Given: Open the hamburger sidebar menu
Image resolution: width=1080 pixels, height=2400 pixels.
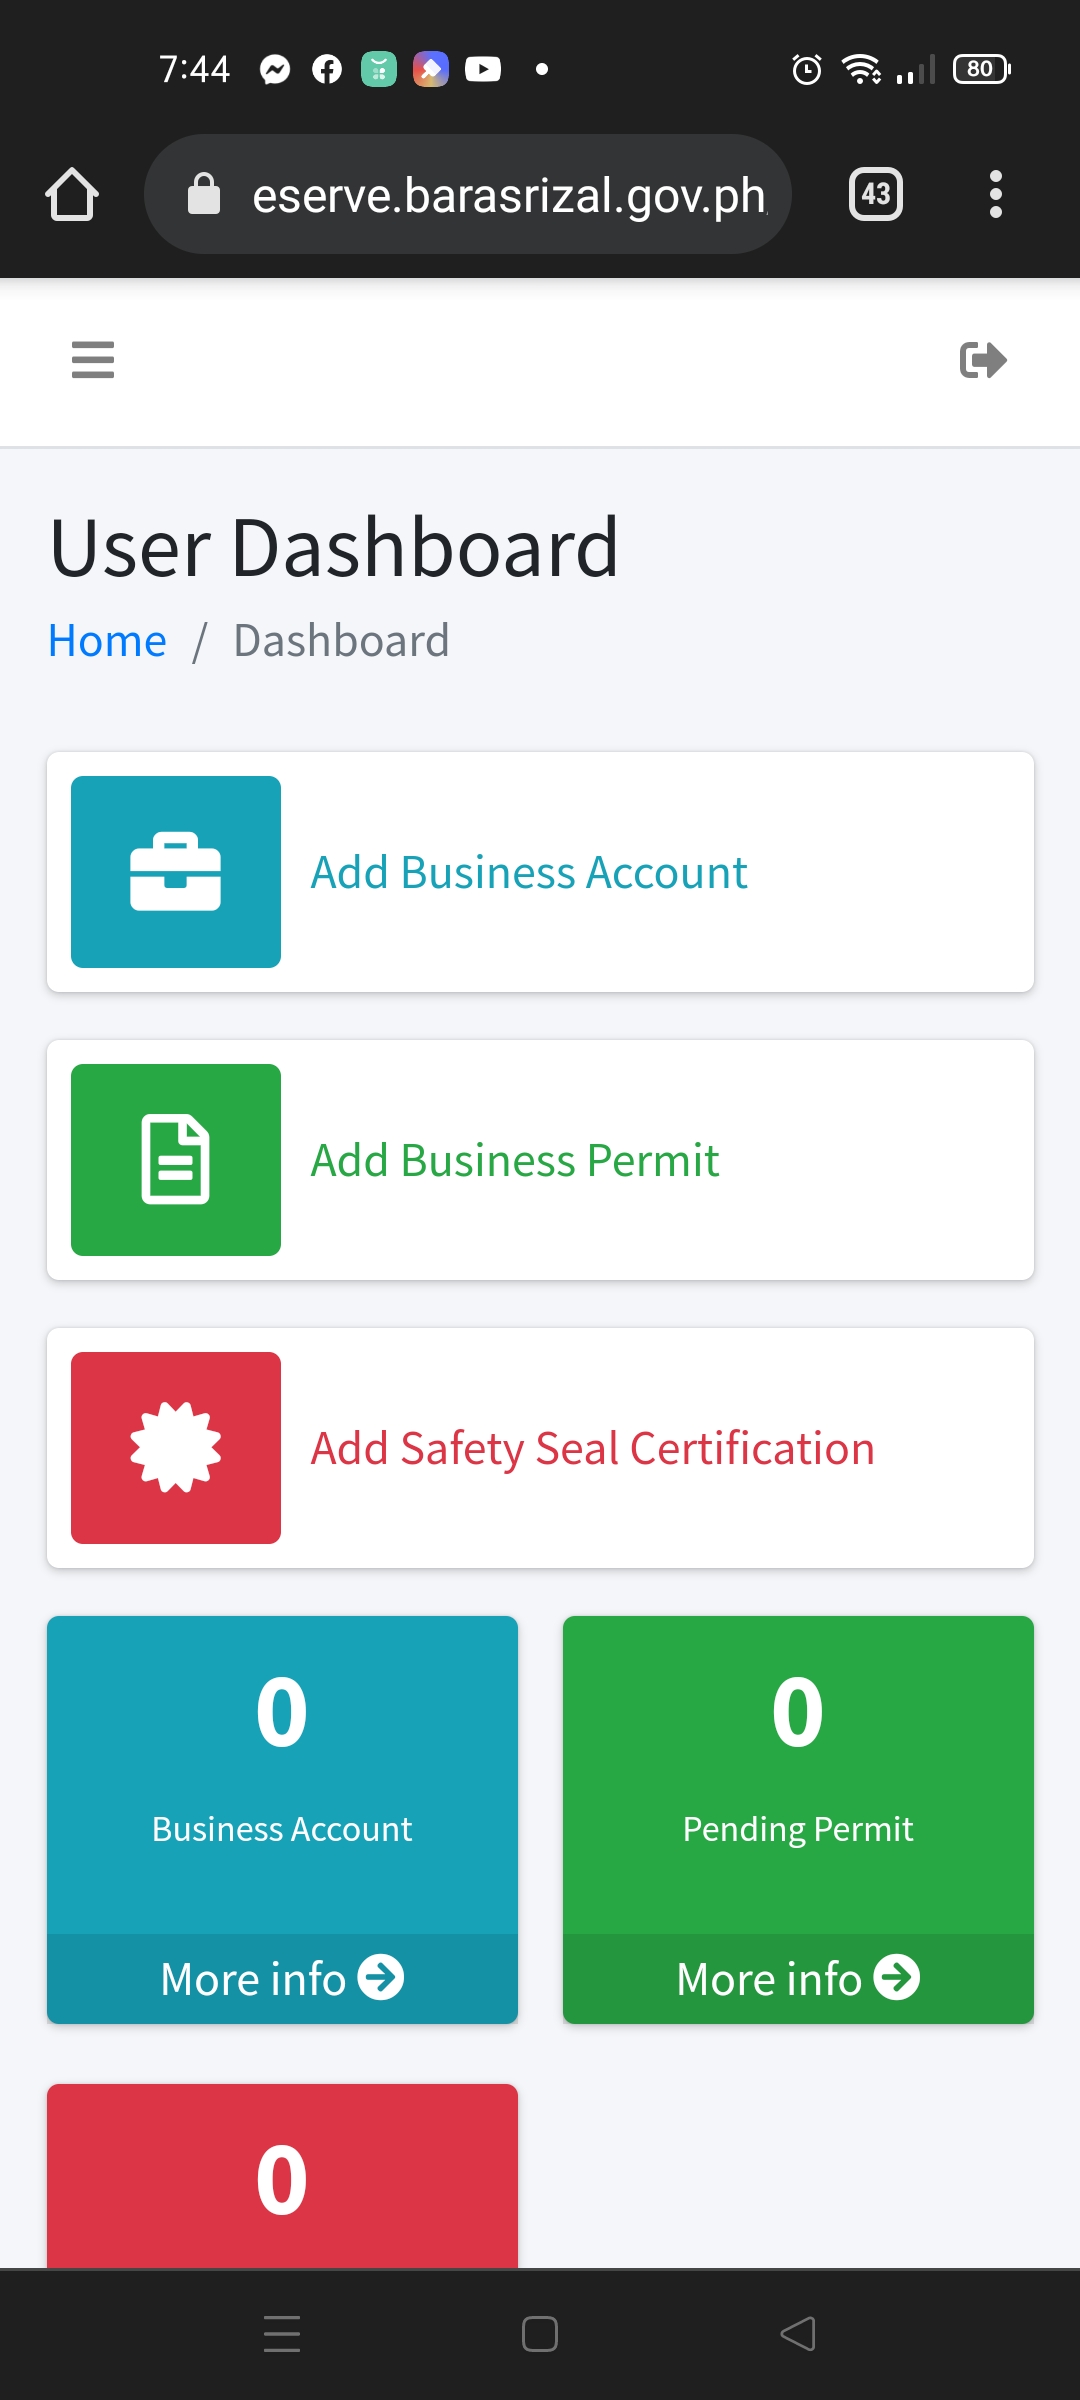Looking at the screenshot, I should coord(93,360).
